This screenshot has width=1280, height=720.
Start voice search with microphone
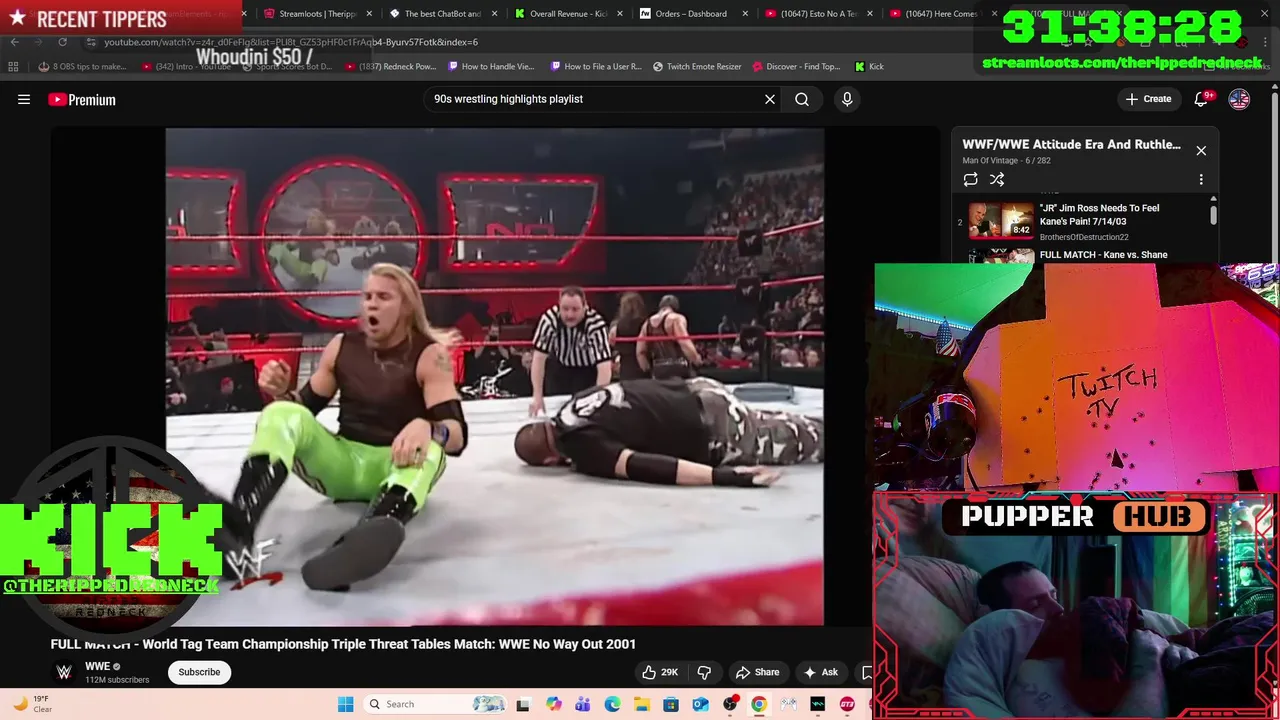click(x=847, y=99)
